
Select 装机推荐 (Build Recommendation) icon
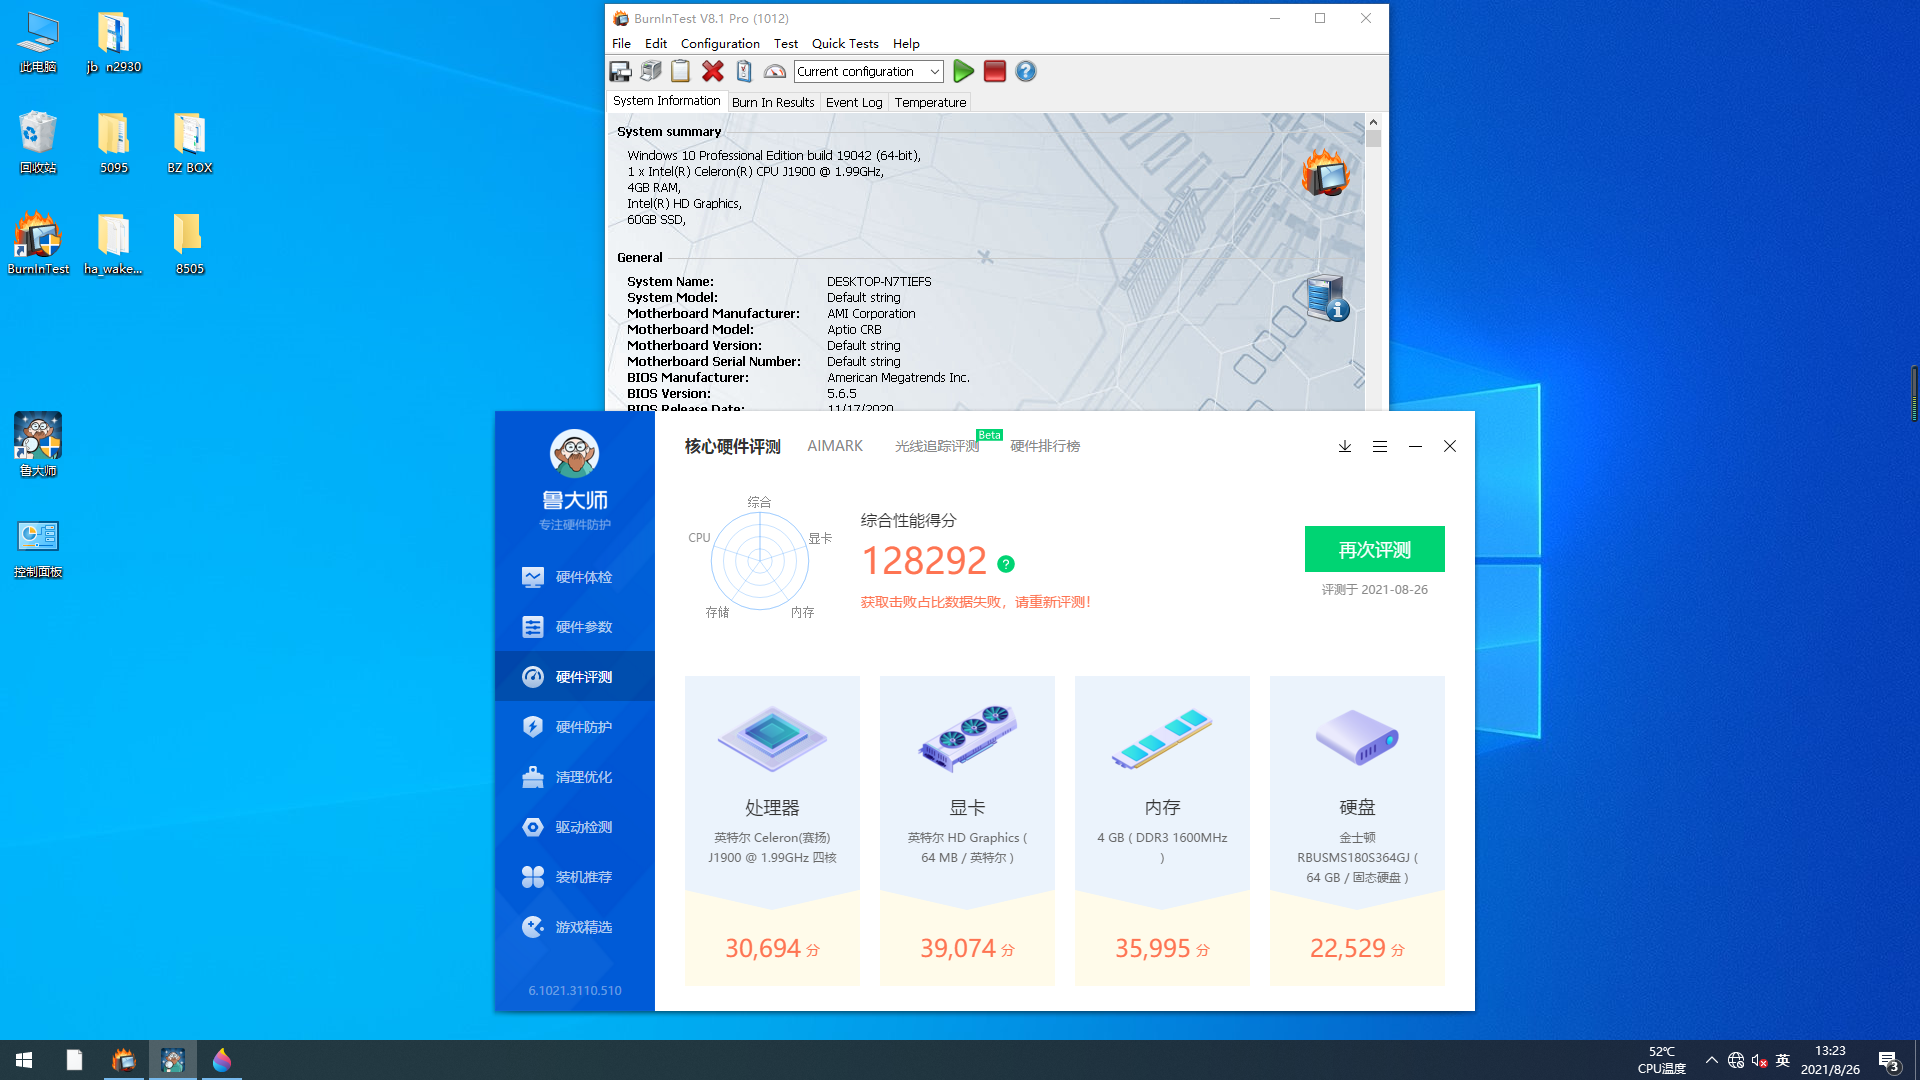pos(533,876)
